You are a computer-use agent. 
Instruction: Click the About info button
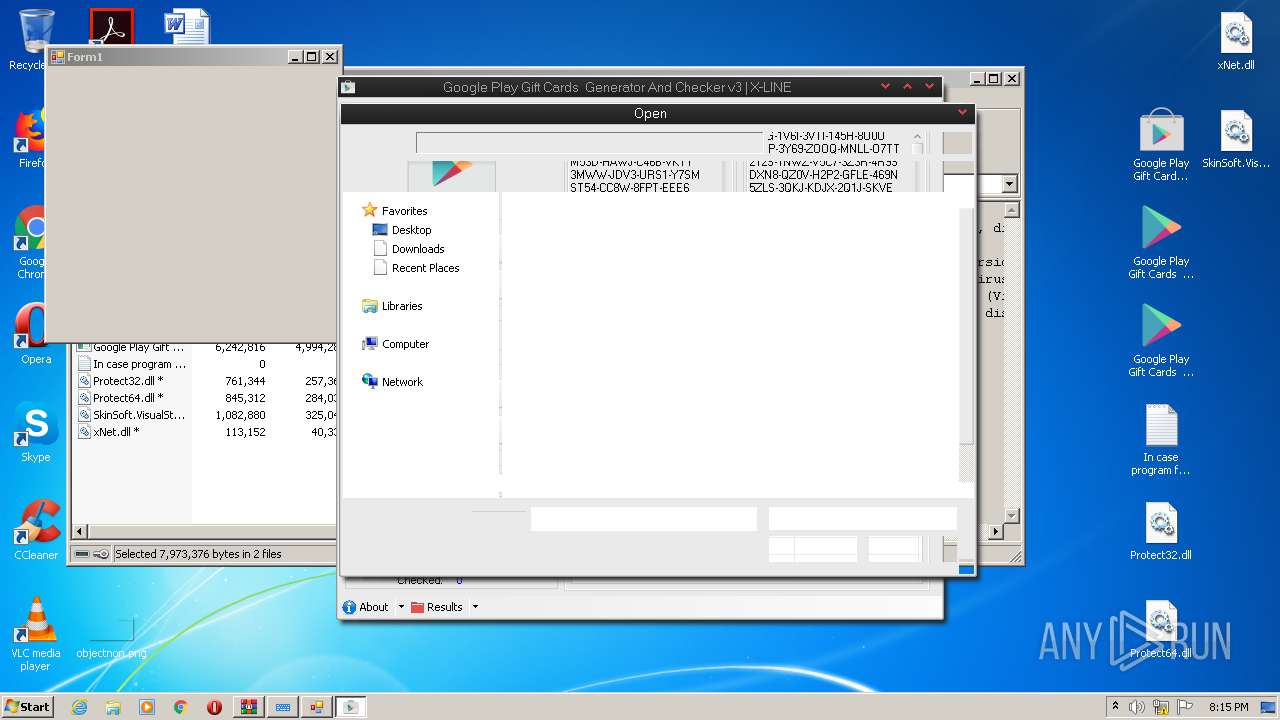(x=366, y=607)
